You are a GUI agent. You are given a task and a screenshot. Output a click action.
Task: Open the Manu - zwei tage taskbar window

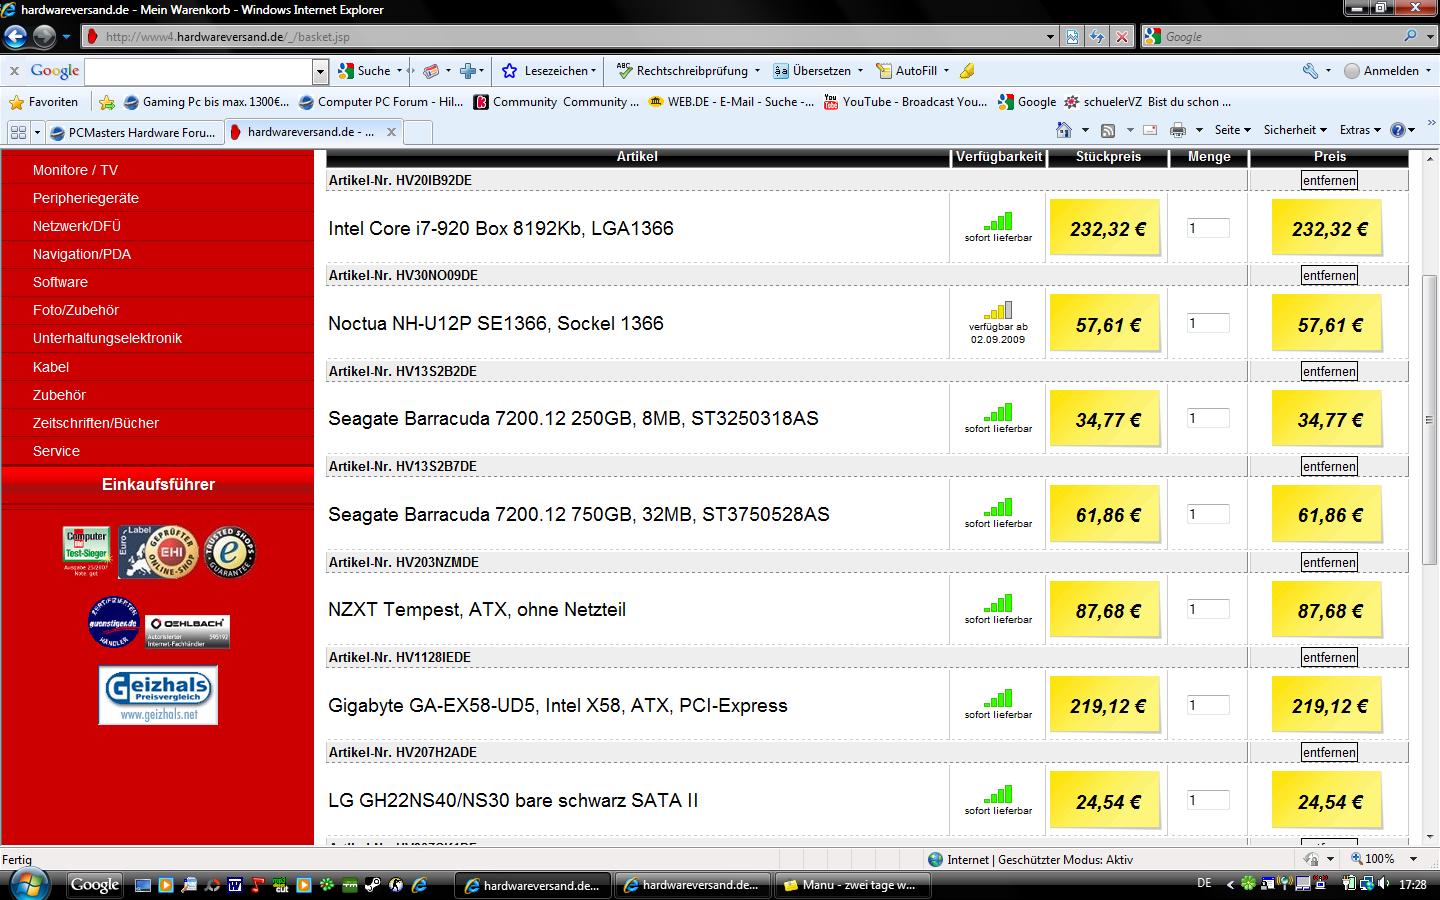(852, 885)
